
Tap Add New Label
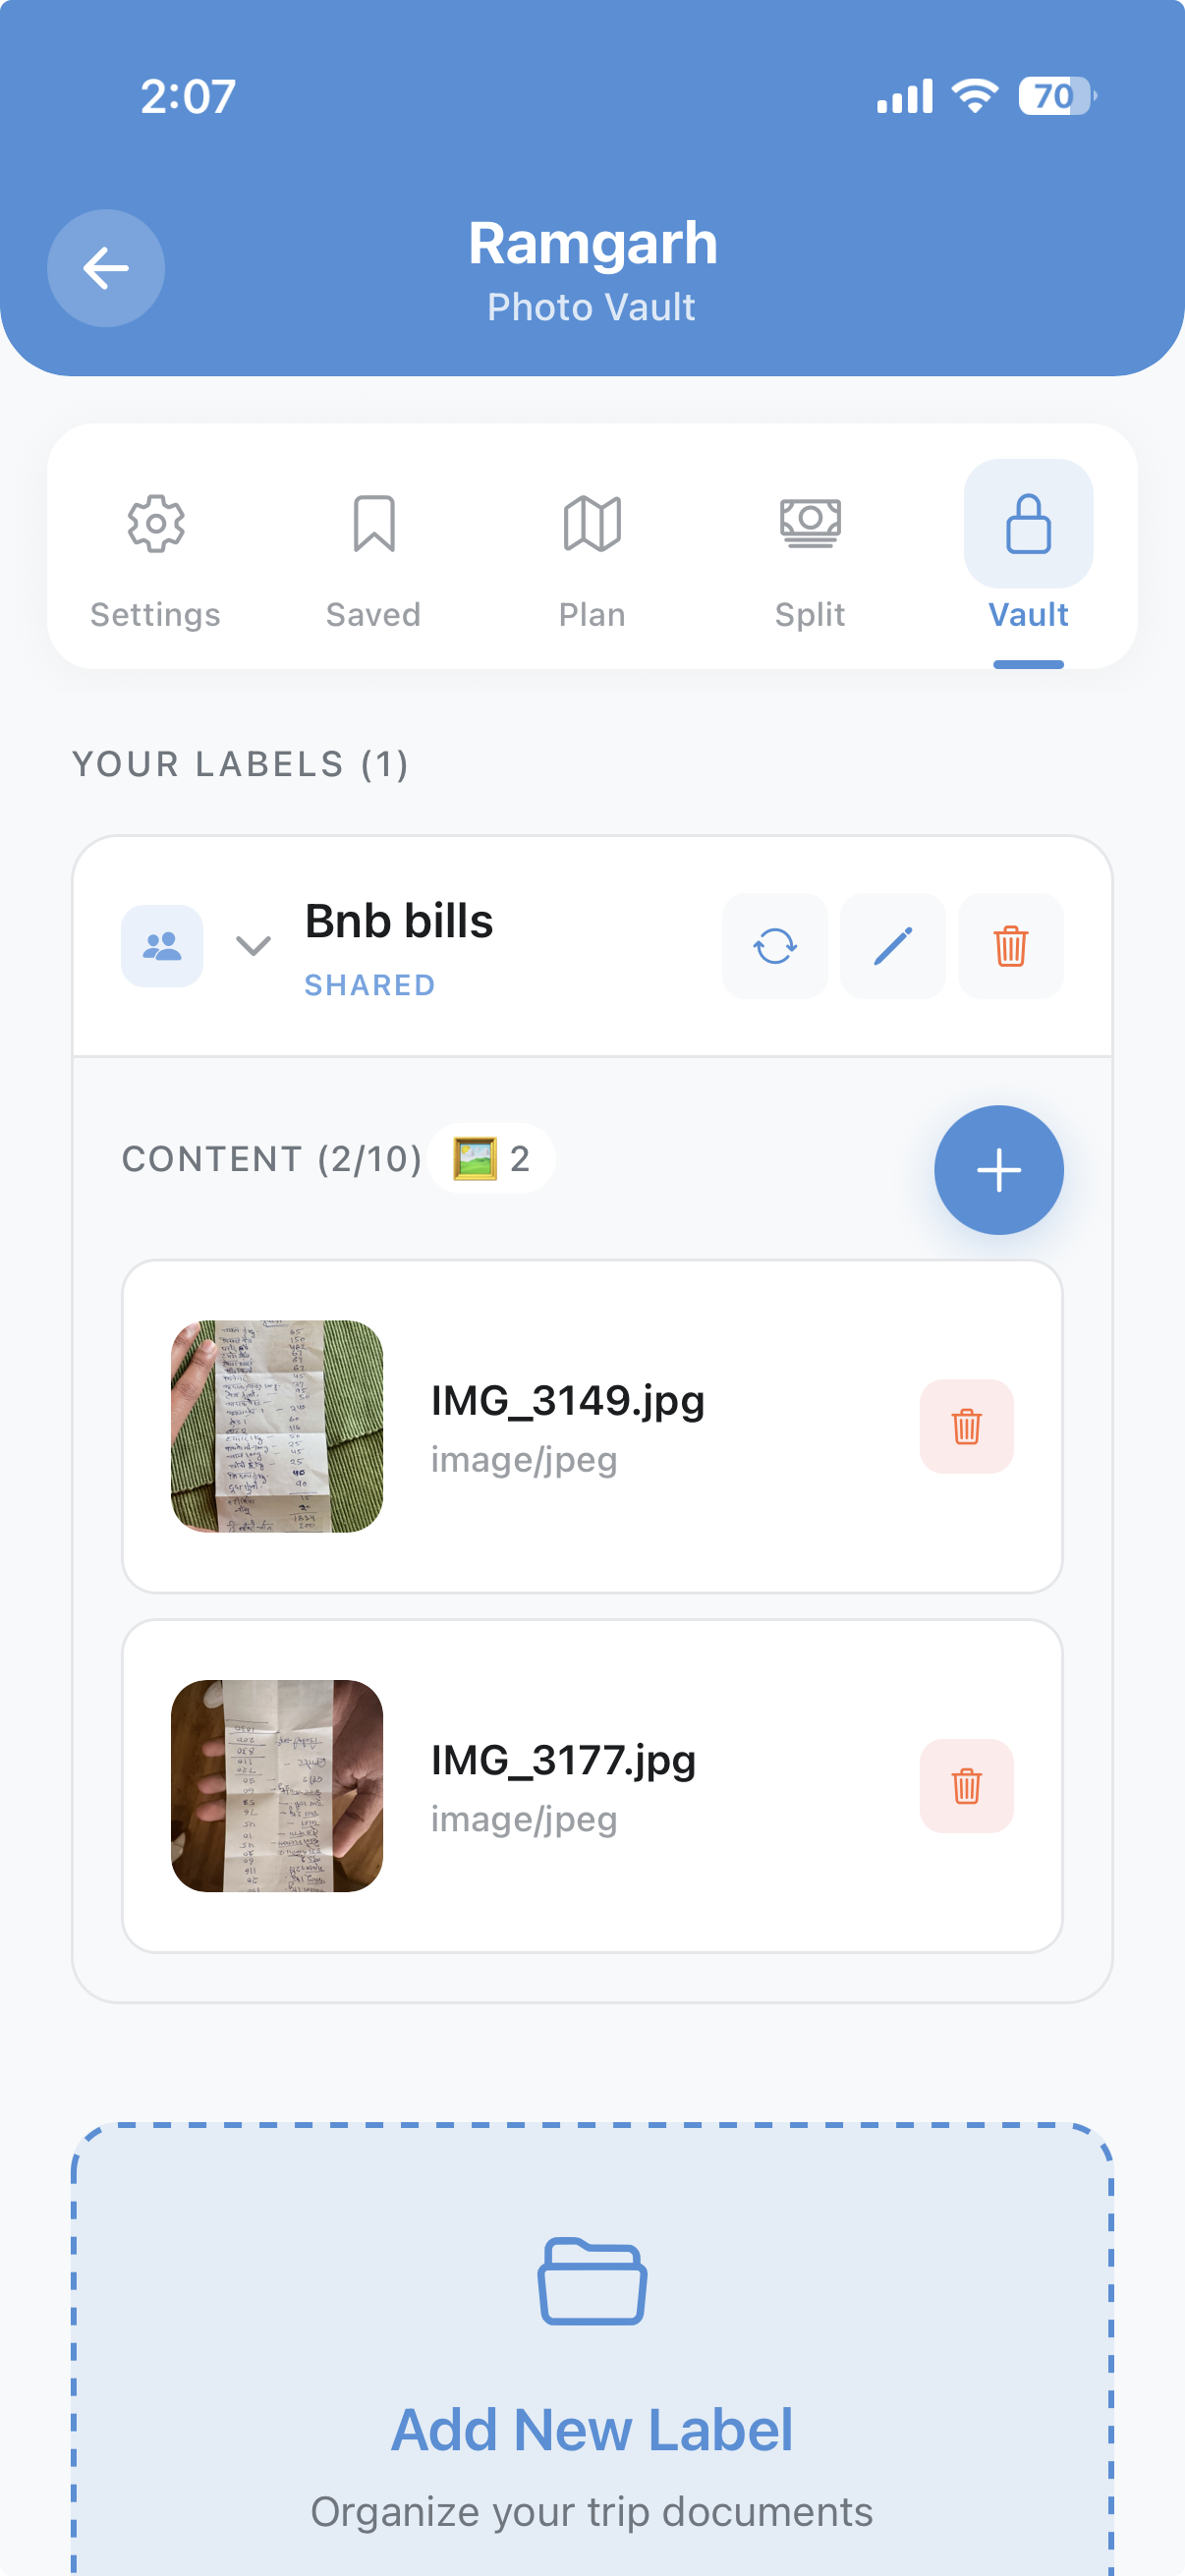[592, 2430]
